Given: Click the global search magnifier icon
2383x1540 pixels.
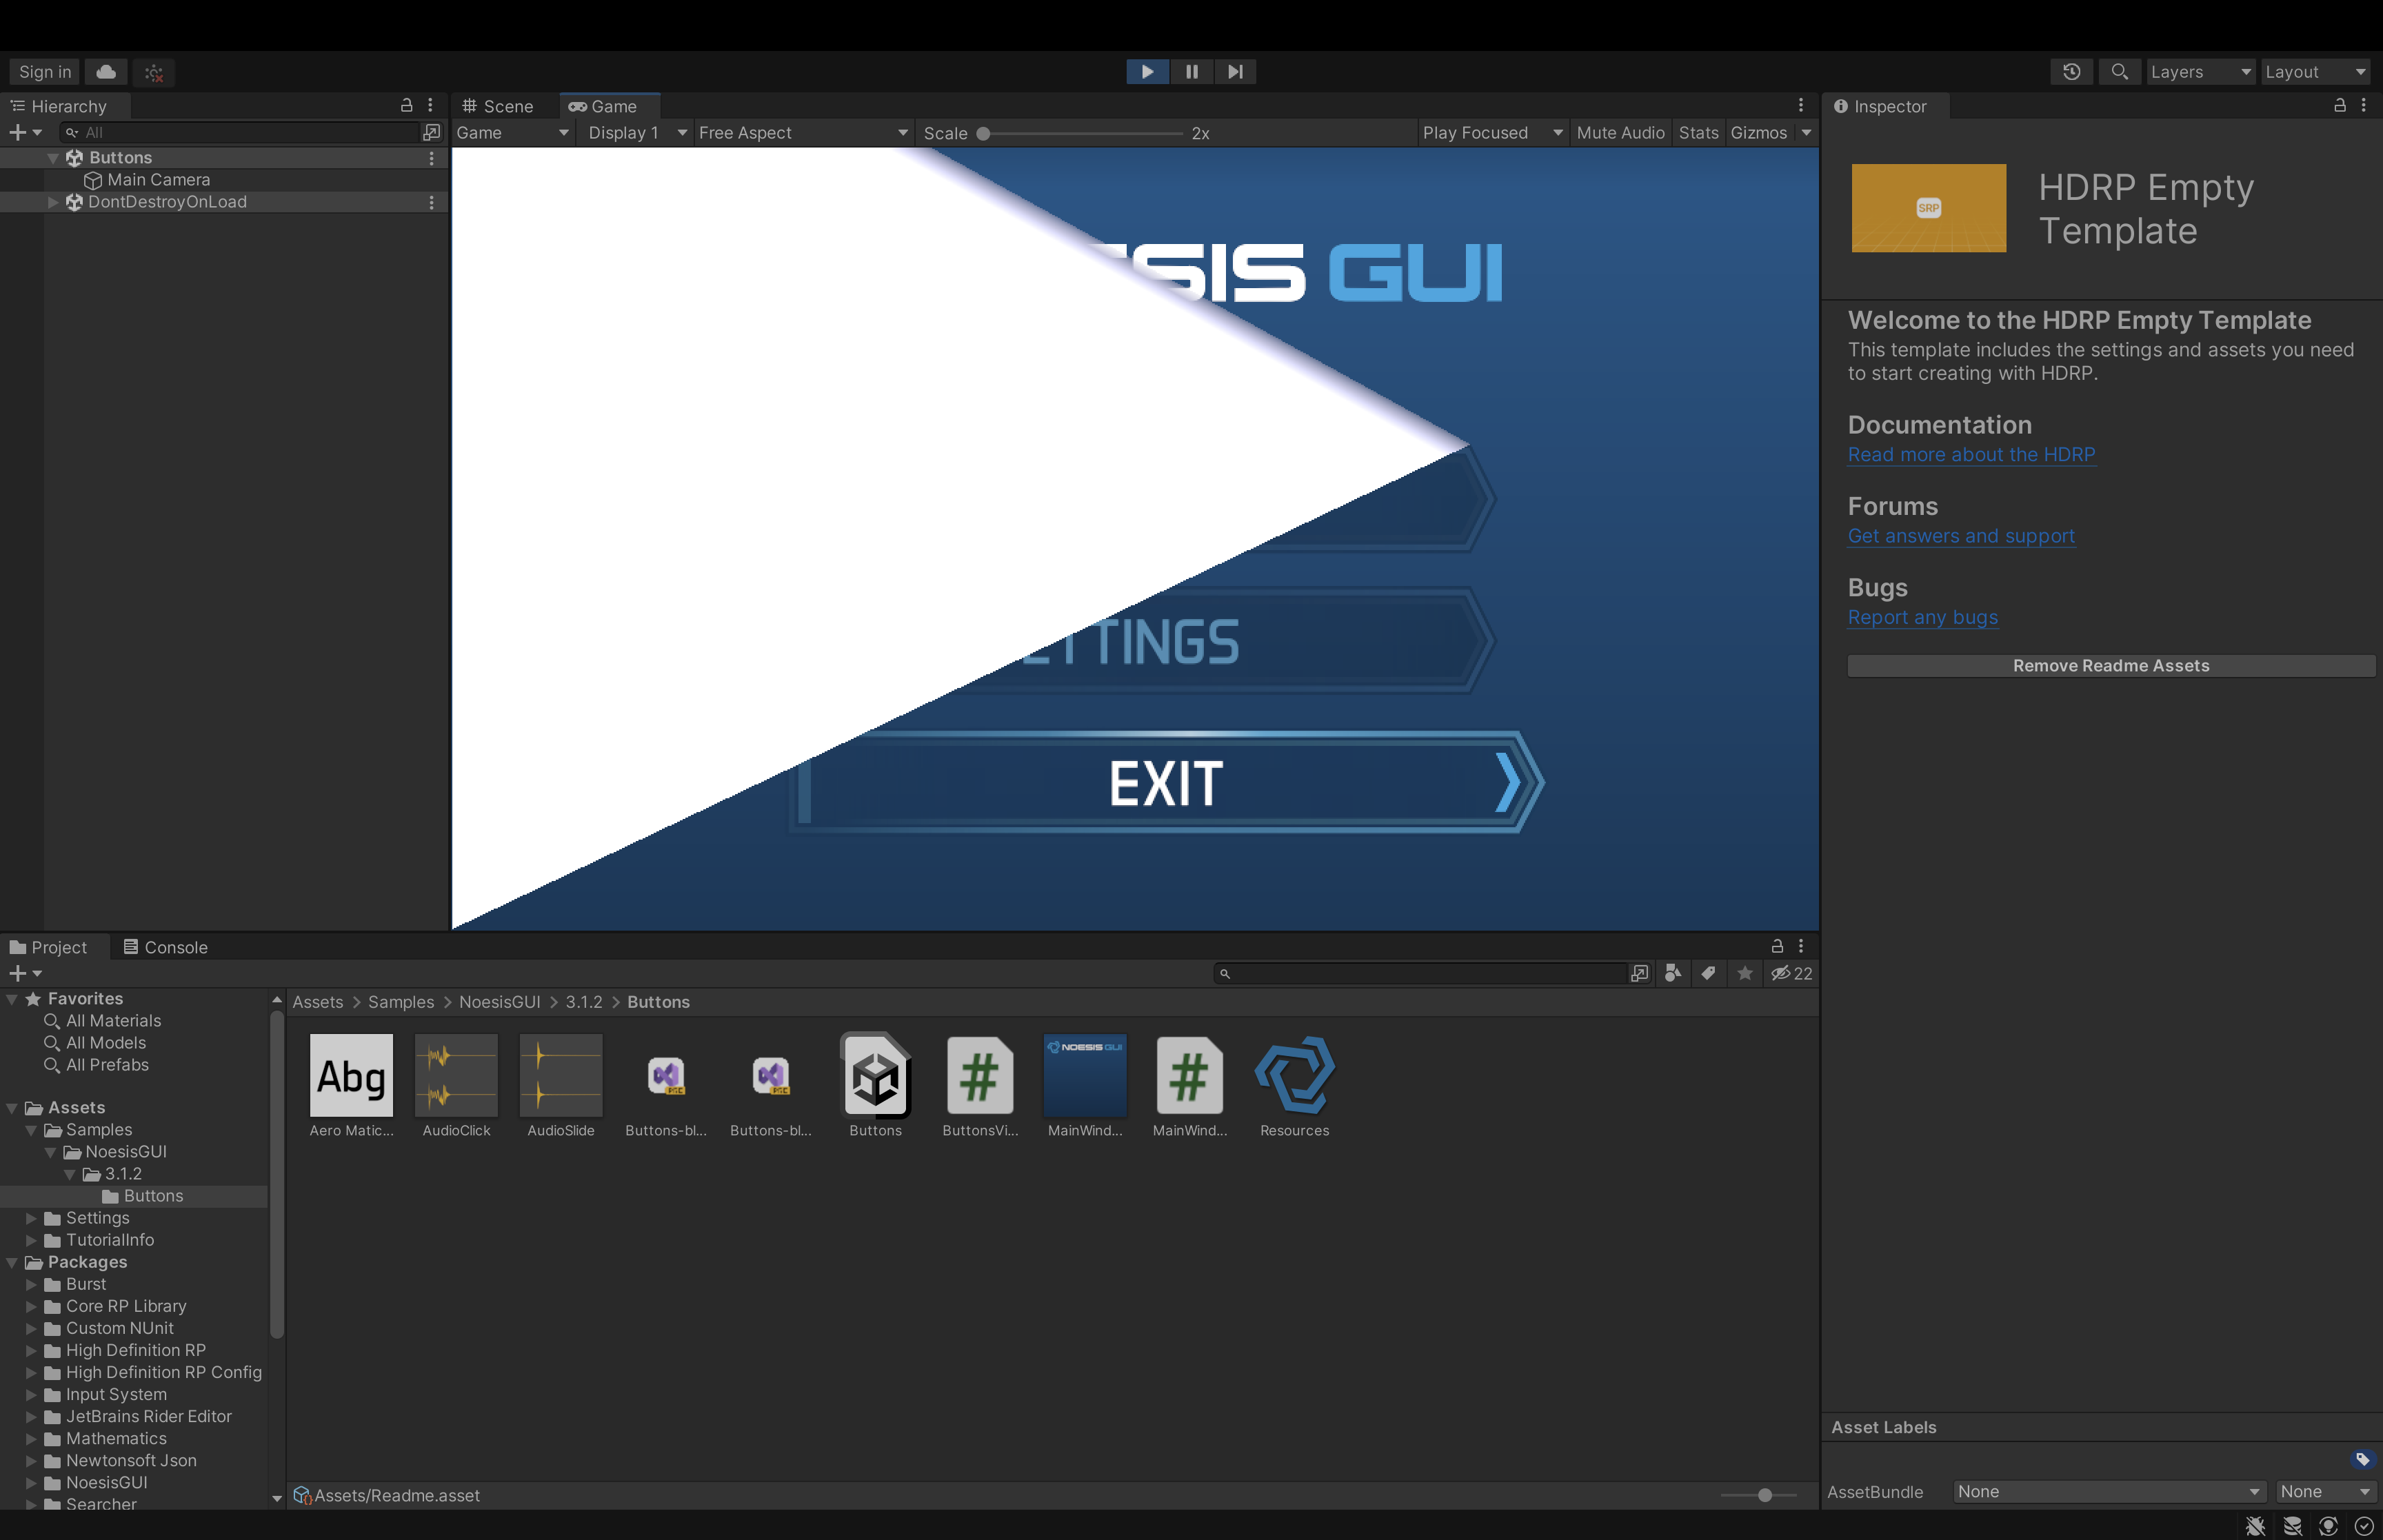Looking at the screenshot, I should click(x=2119, y=72).
